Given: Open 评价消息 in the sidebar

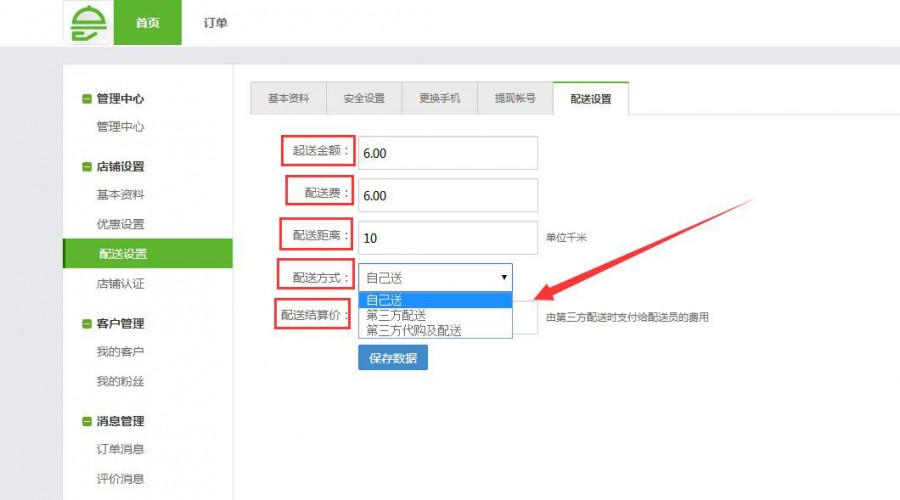Looking at the screenshot, I should 120,479.
